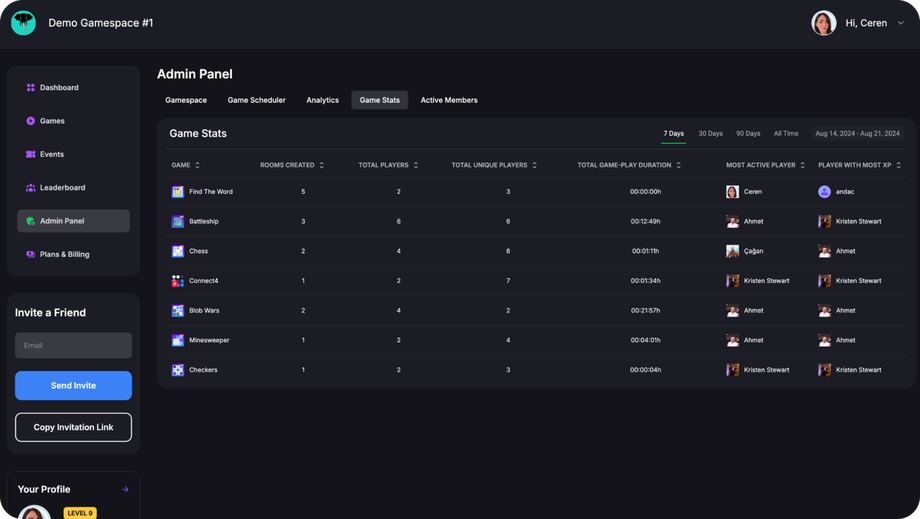Image resolution: width=920 pixels, height=519 pixels.
Task: Switch to the Analytics tab
Action: pos(322,100)
